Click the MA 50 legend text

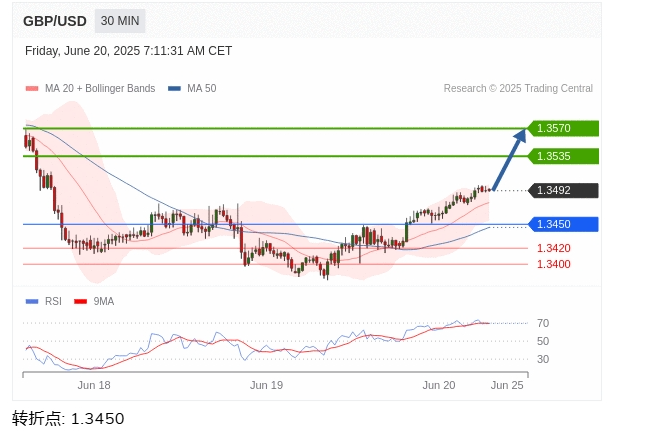[202, 89]
